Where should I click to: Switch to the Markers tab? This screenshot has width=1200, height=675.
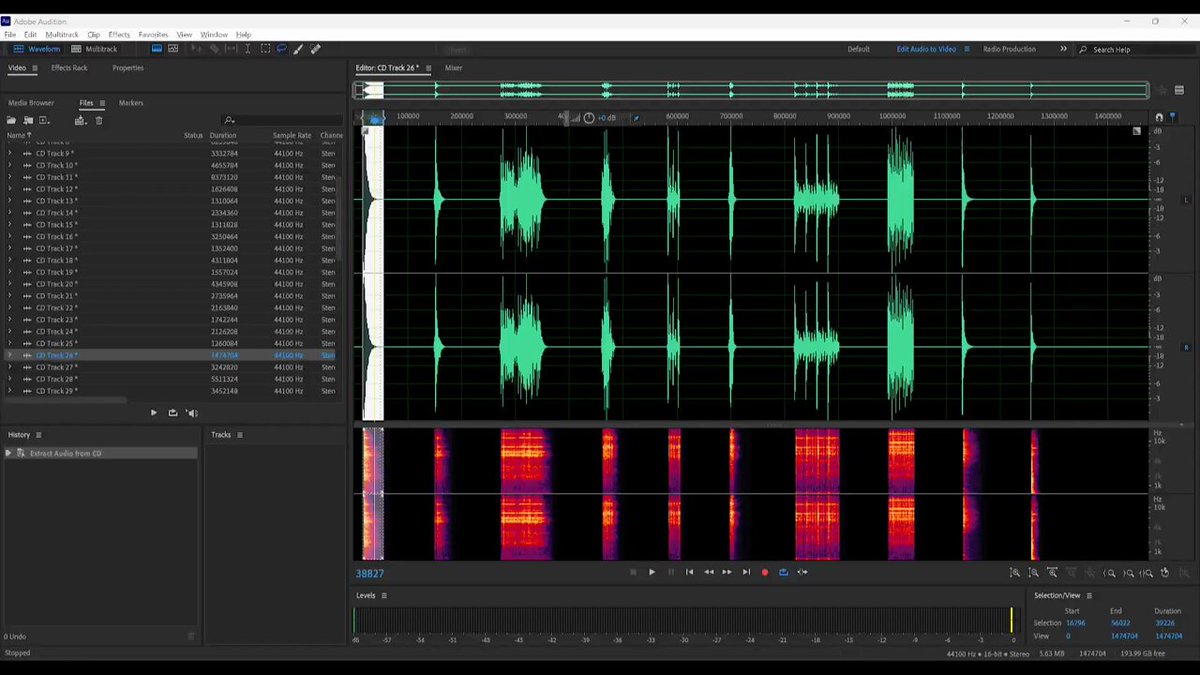[131, 103]
